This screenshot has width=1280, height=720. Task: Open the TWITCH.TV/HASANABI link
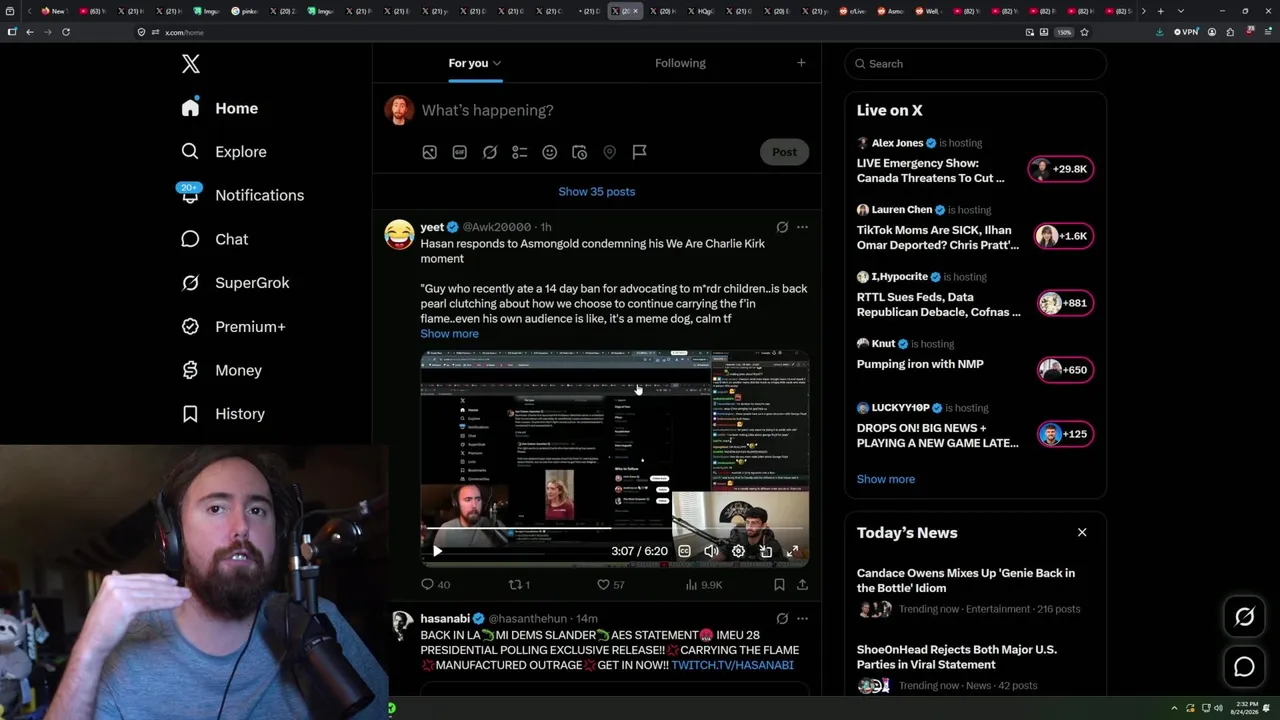[x=732, y=665]
